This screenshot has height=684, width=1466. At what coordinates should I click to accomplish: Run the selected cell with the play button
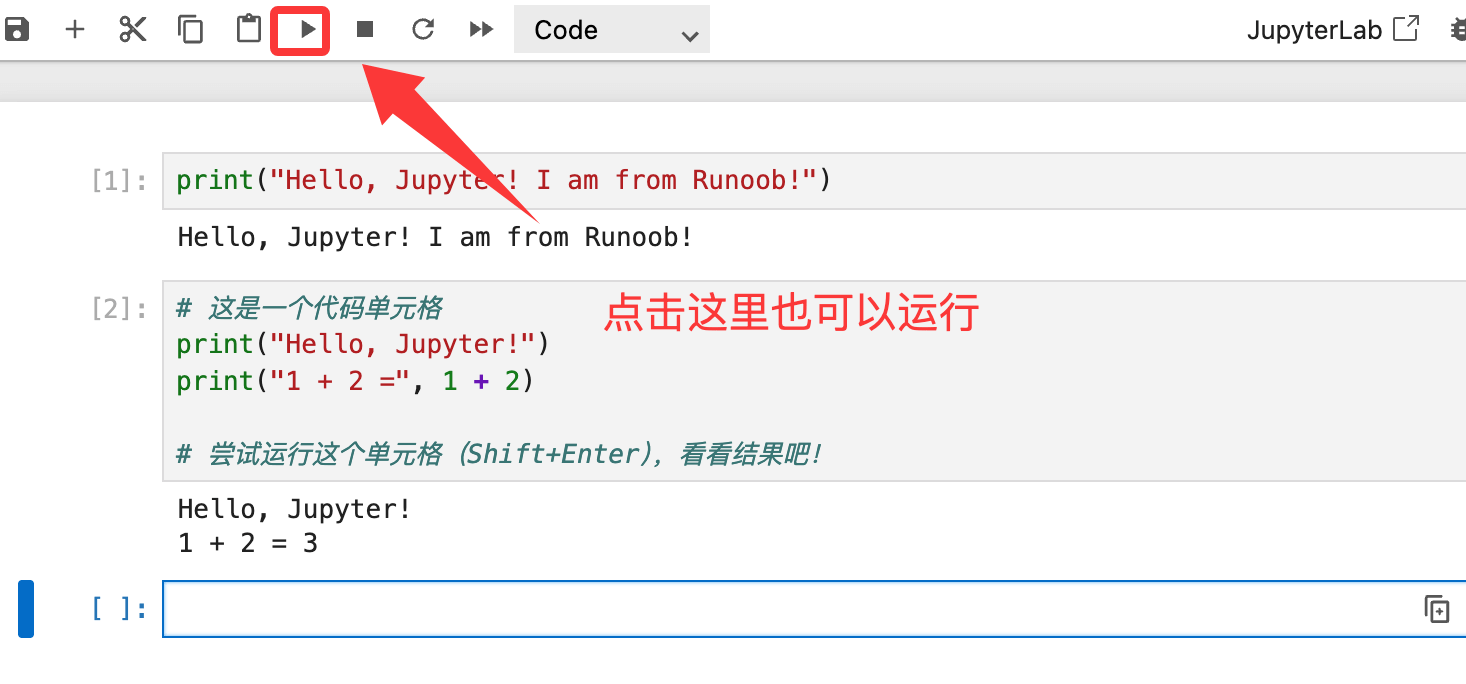[308, 30]
